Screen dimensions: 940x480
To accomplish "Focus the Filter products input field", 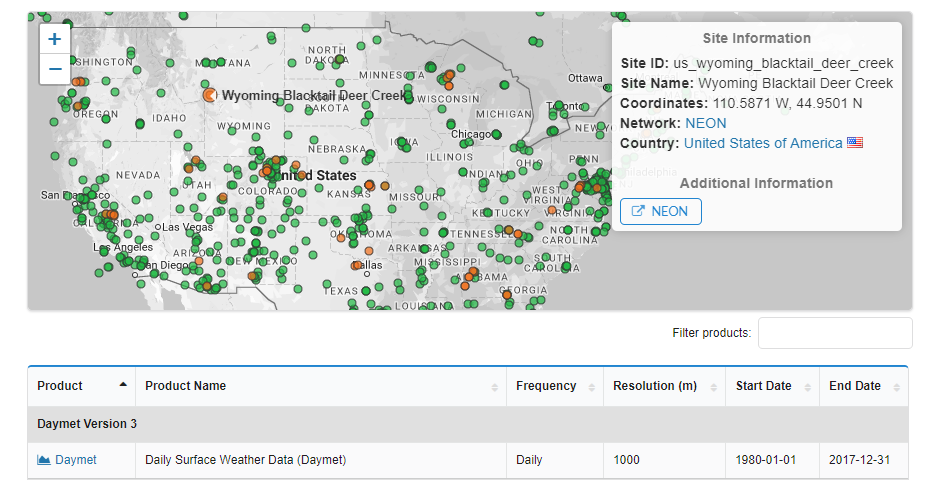I will [835, 333].
